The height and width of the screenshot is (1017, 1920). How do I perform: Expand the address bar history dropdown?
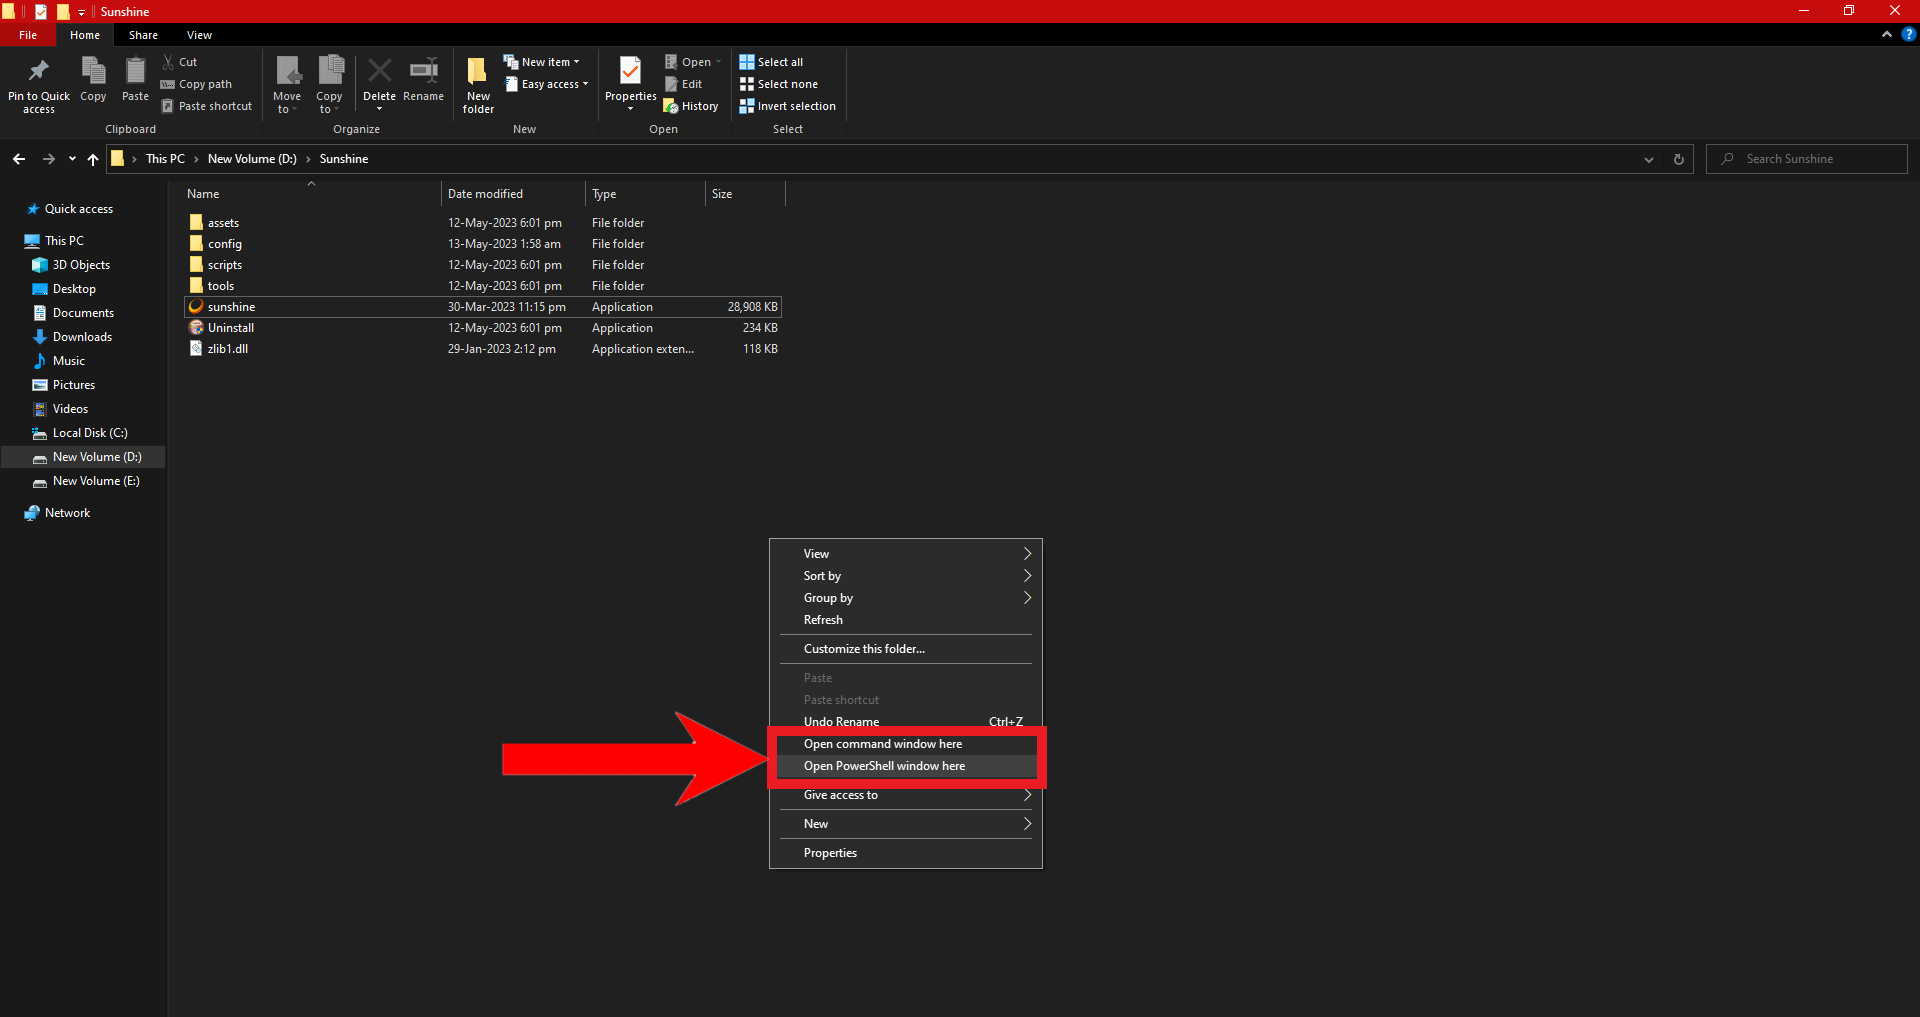(x=1649, y=159)
